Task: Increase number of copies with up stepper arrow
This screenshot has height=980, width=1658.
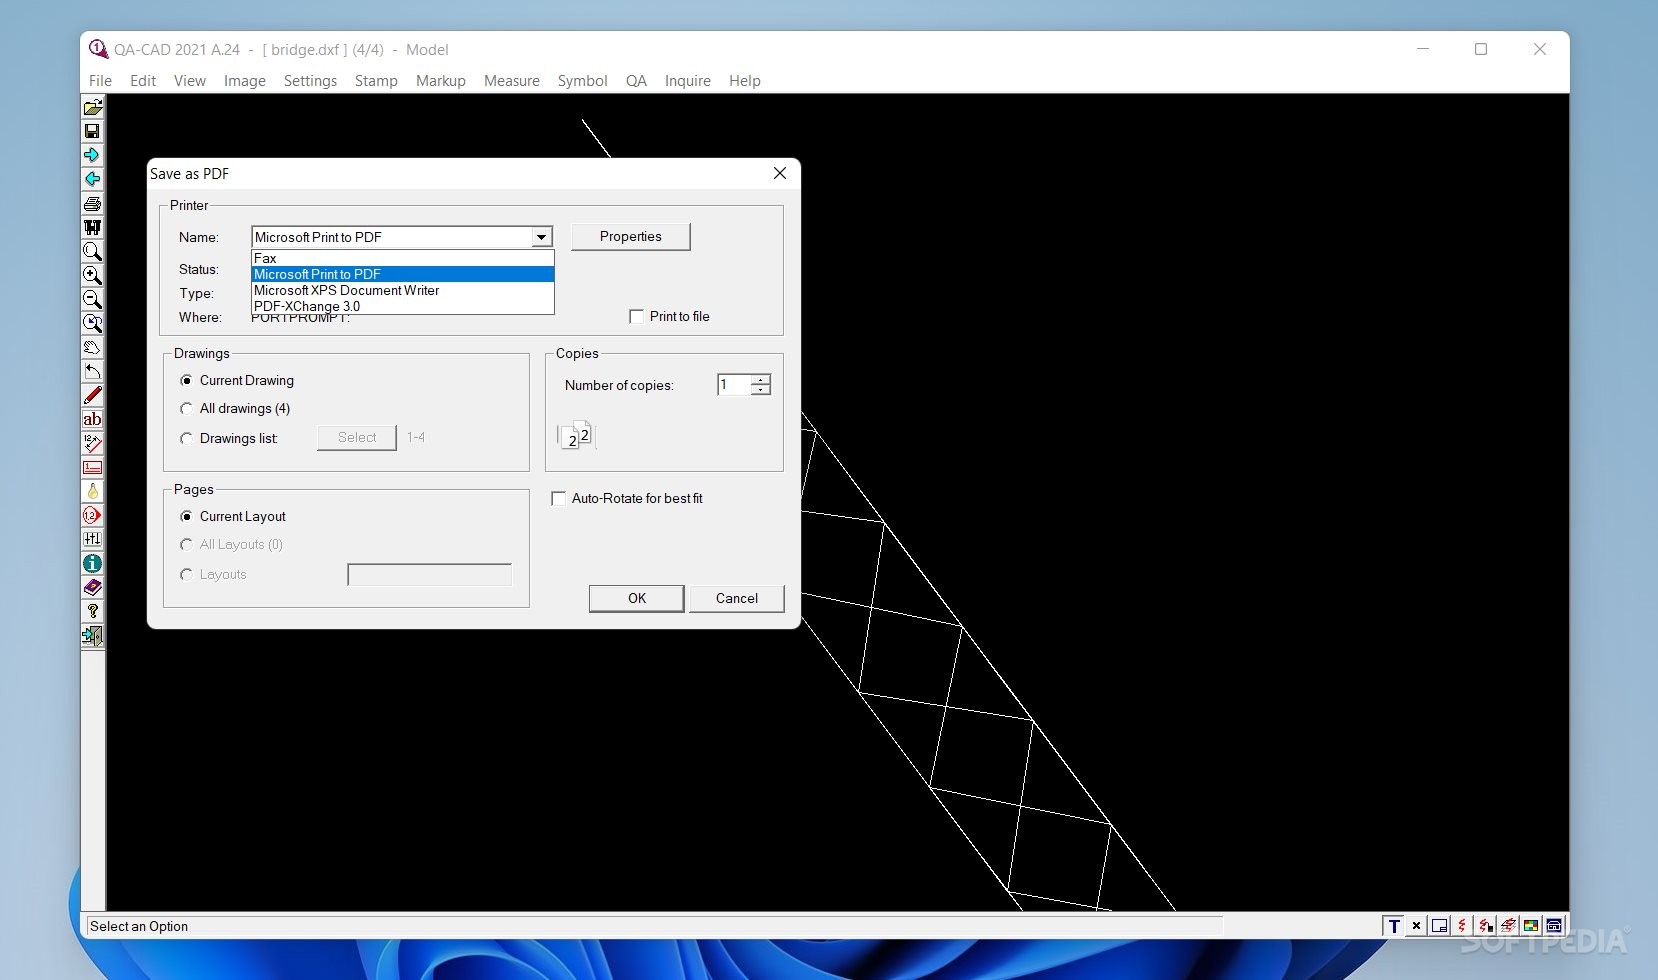Action: pyautogui.click(x=761, y=380)
